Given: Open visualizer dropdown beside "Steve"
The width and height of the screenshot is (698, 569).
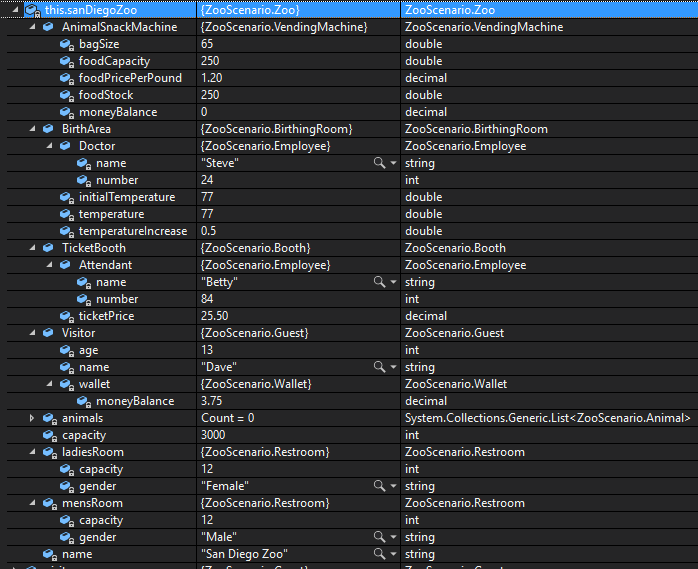Looking at the screenshot, I should pos(394,163).
